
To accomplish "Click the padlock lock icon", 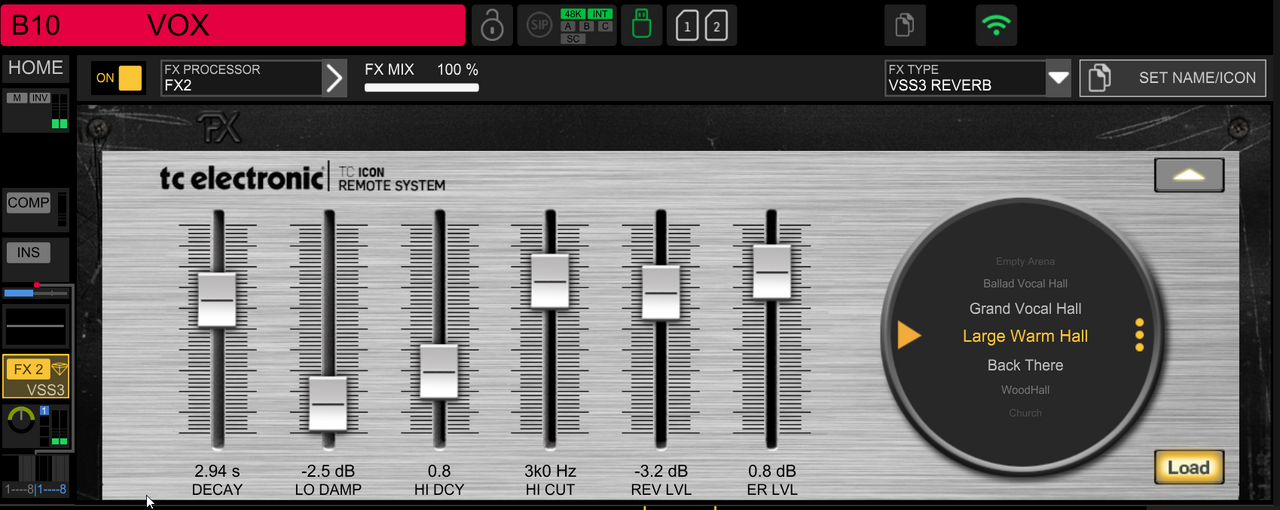I will [x=492, y=25].
